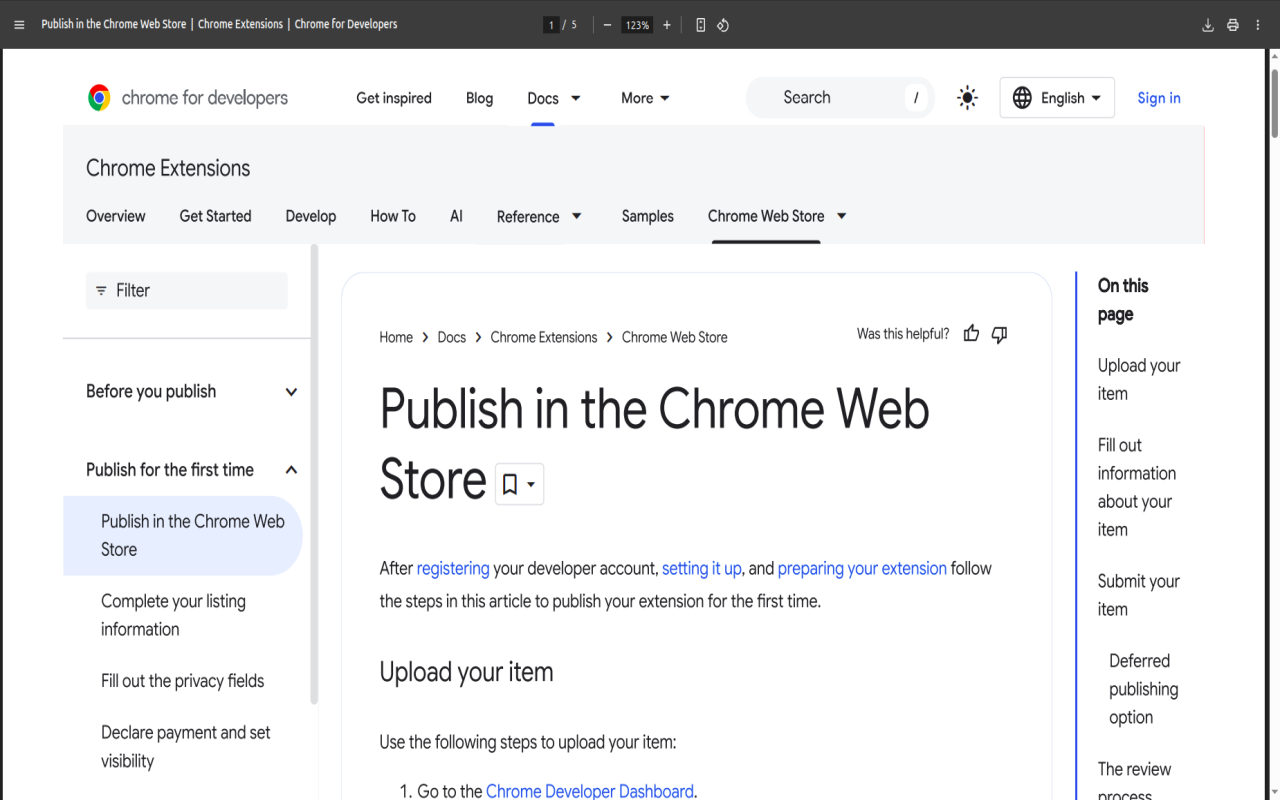Click the PDF page number box
The image size is (1280, 800).
(551, 25)
